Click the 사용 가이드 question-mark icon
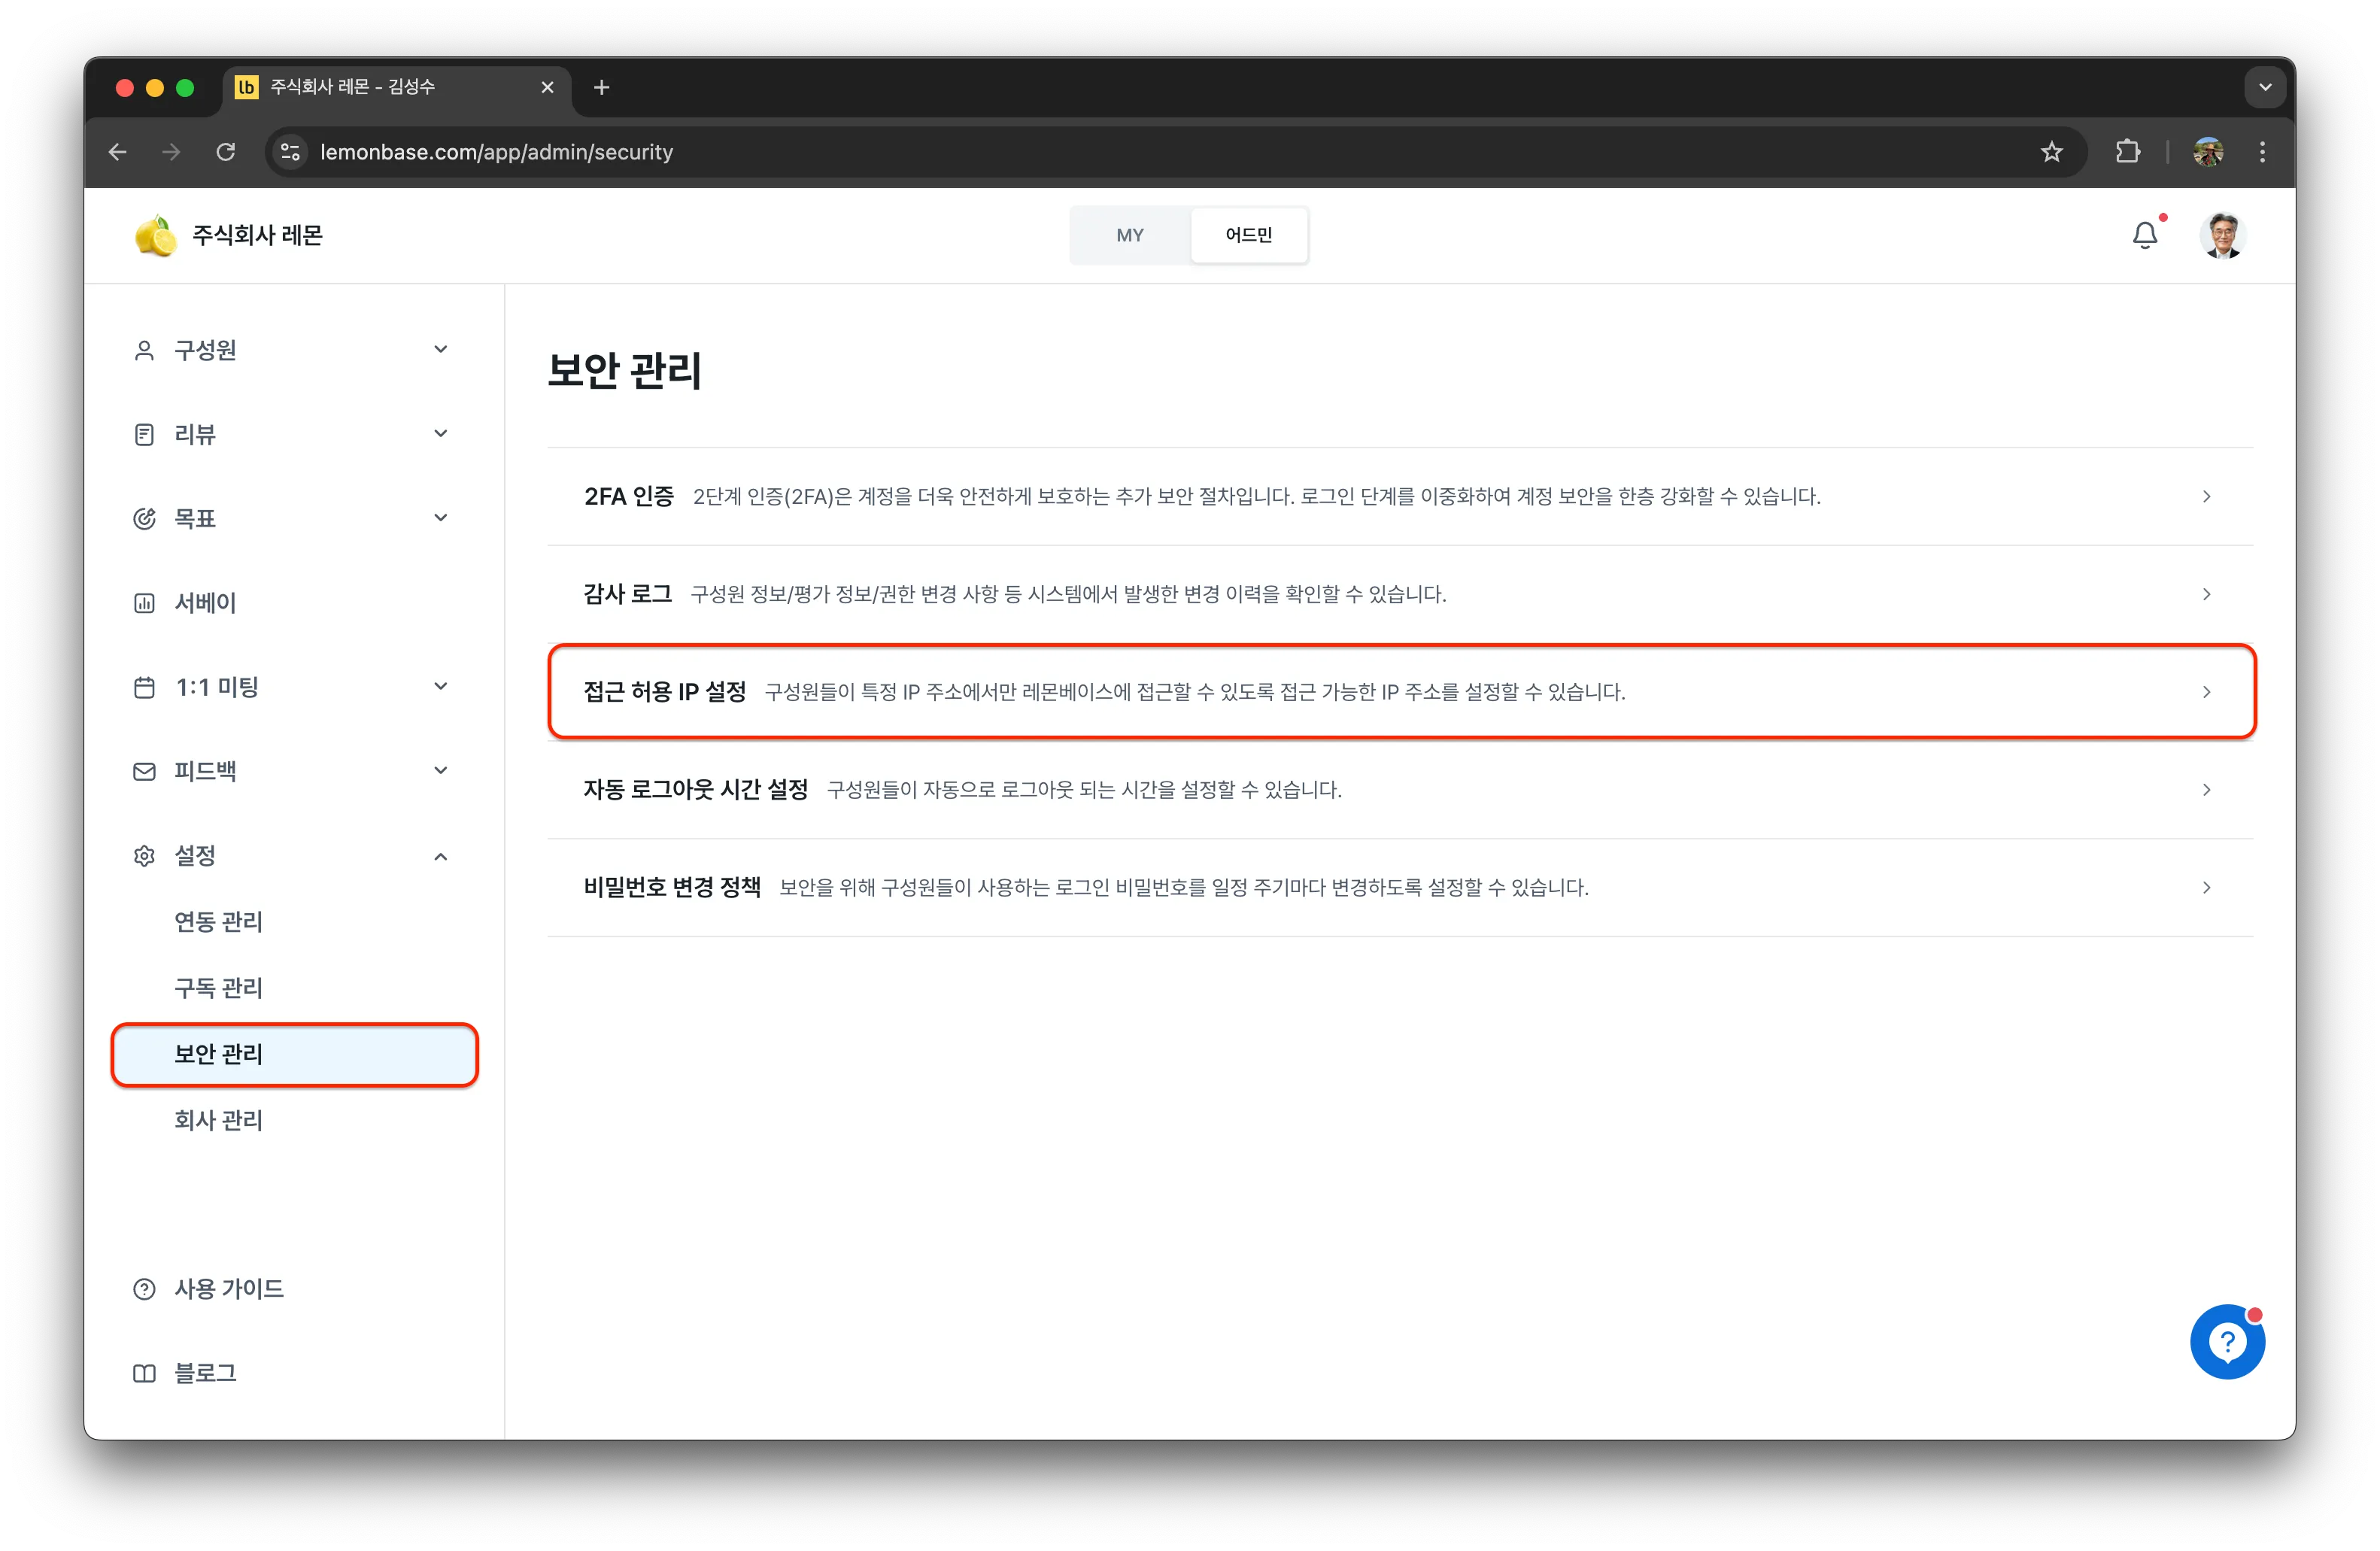This screenshot has width=2380, height=1551. tap(144, 1289)
